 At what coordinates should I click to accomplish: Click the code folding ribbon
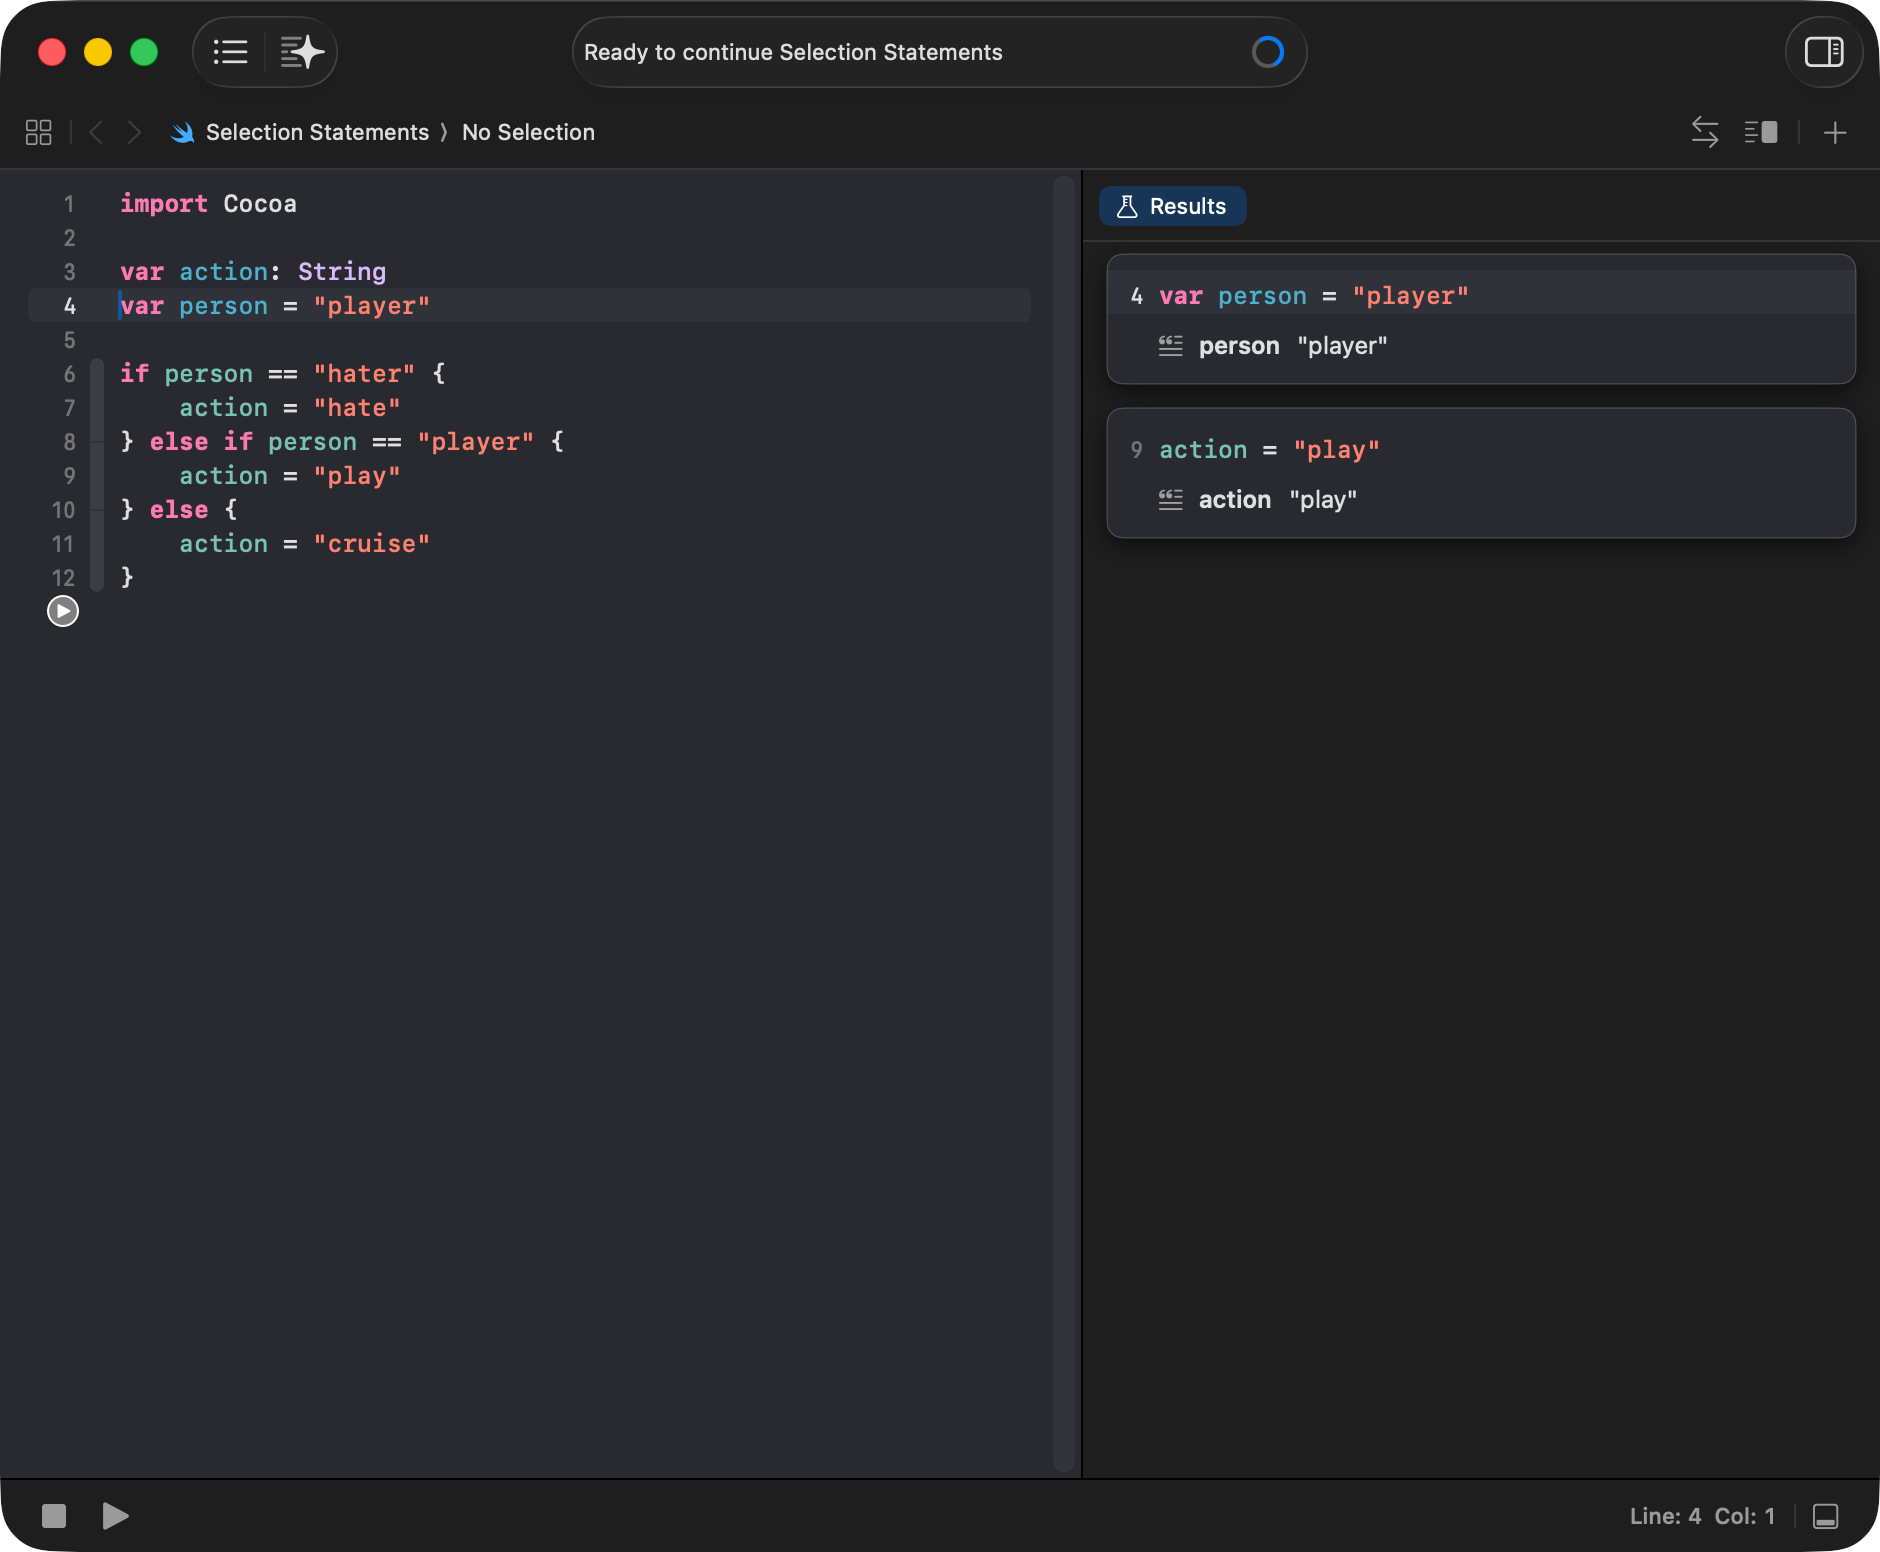tap(97, 475)
